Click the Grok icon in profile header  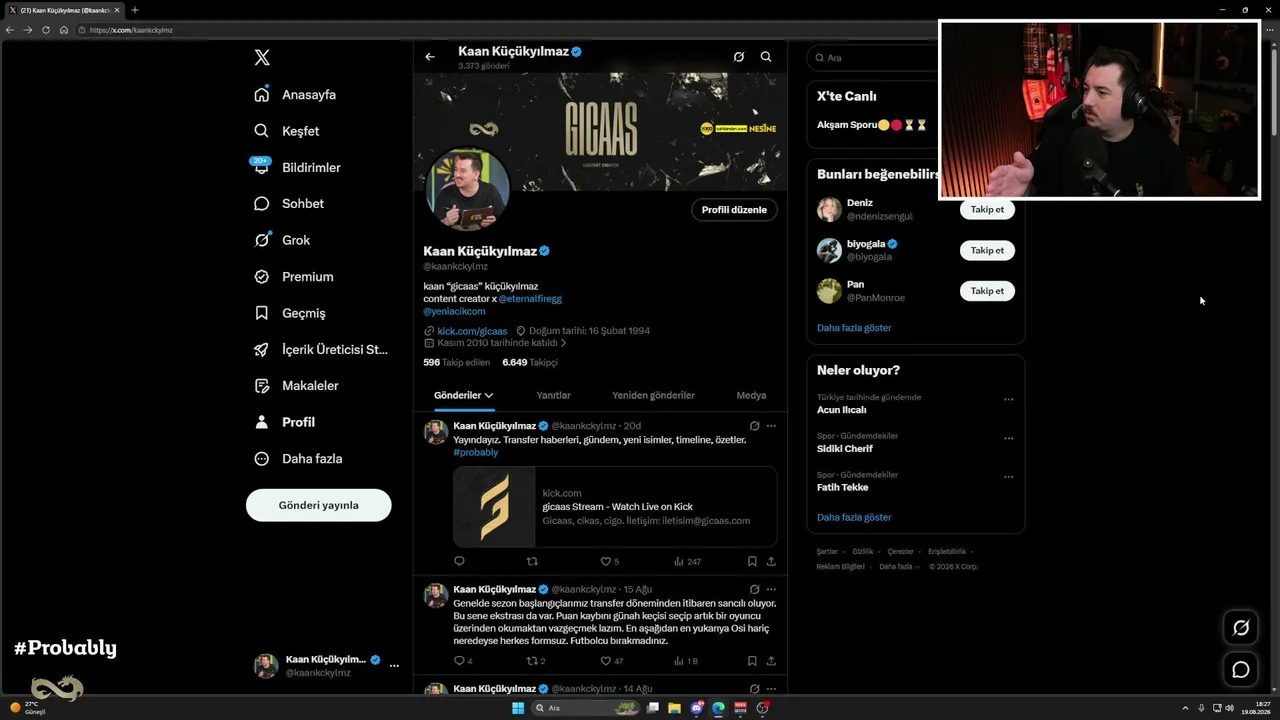pos(739,57)
